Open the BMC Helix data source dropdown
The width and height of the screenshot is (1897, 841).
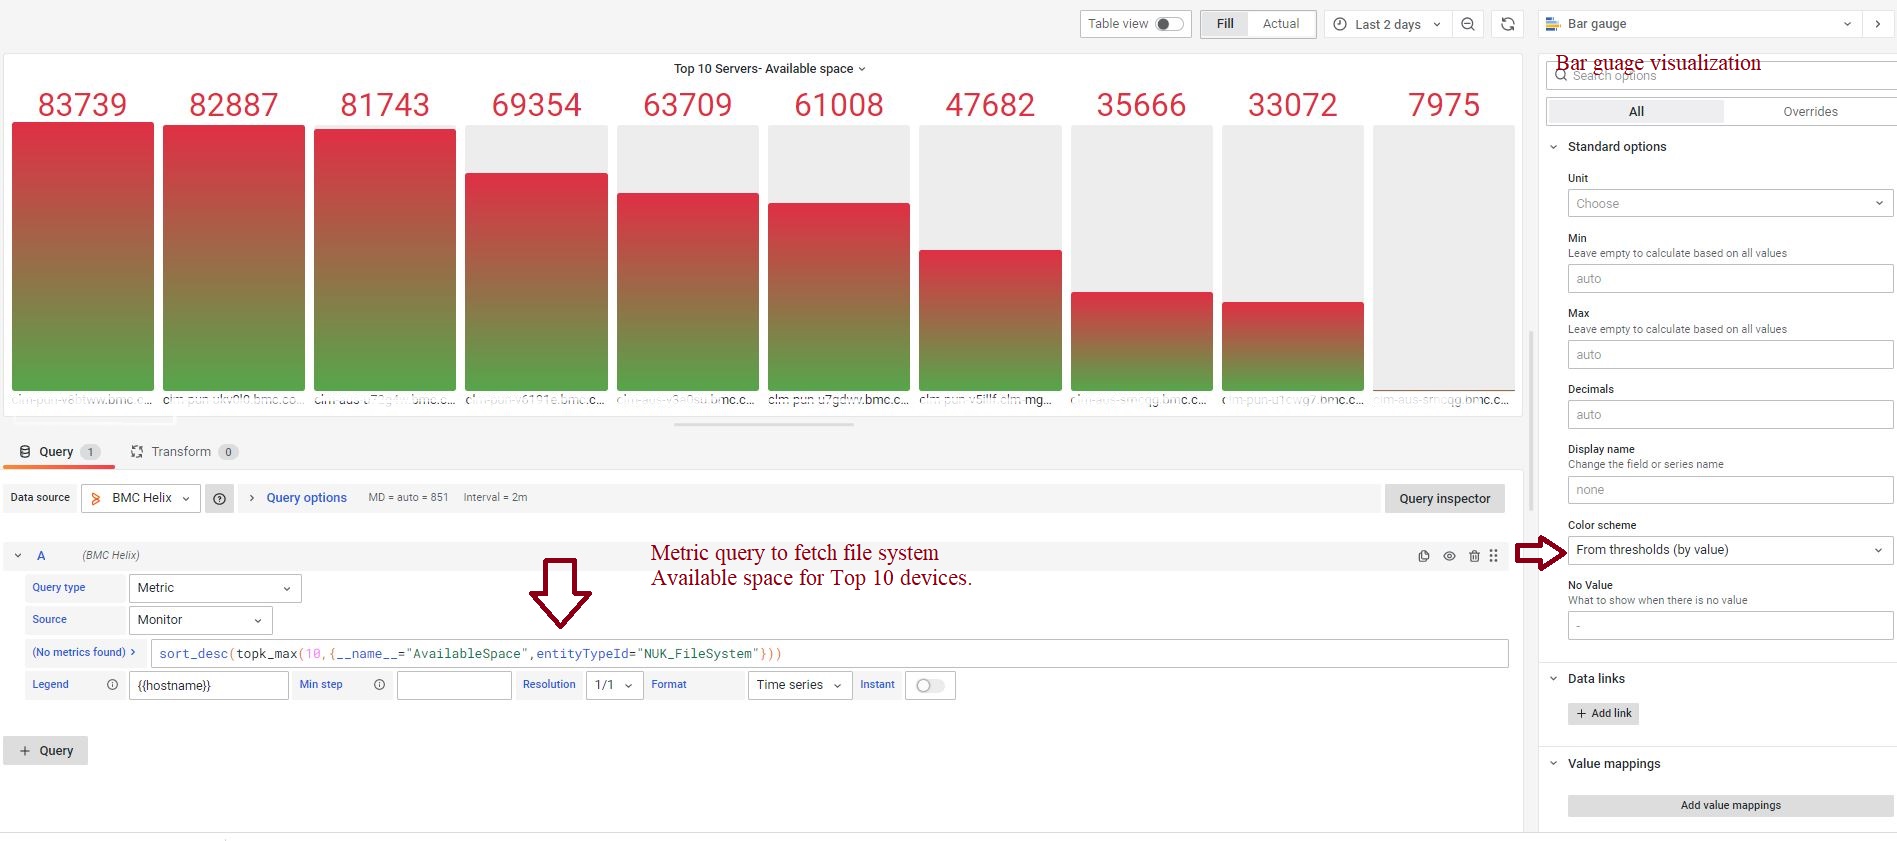coord(141,498)
